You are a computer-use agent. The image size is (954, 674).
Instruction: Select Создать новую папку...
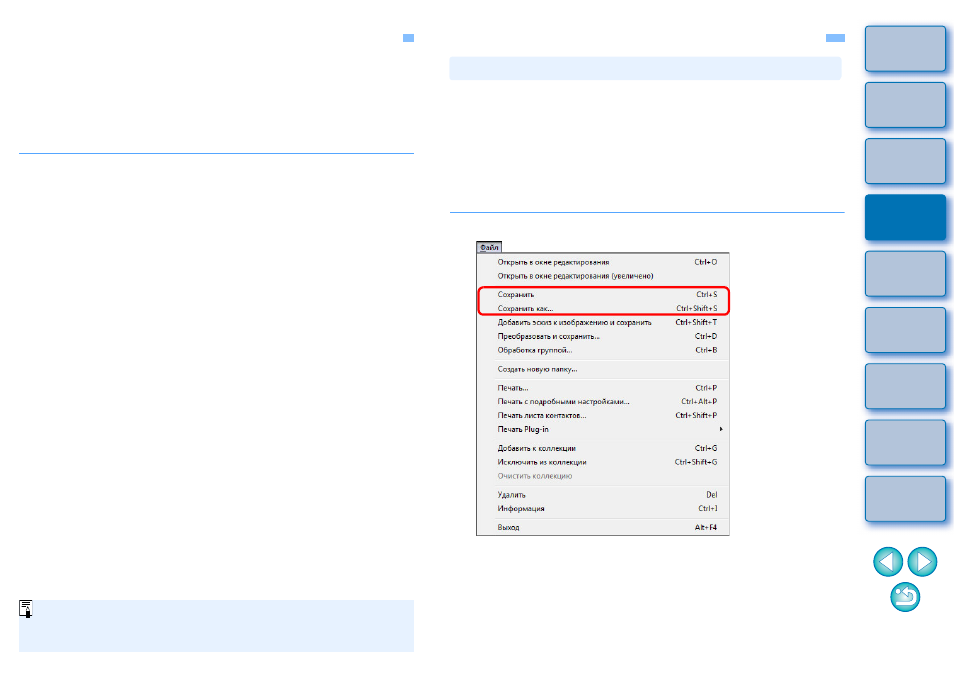click(602, 369)
